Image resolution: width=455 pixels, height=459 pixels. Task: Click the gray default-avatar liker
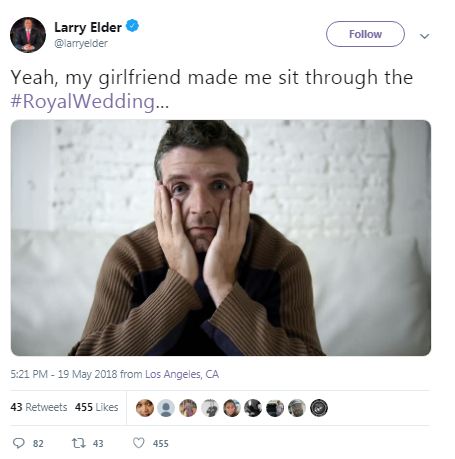click(166, 408)
